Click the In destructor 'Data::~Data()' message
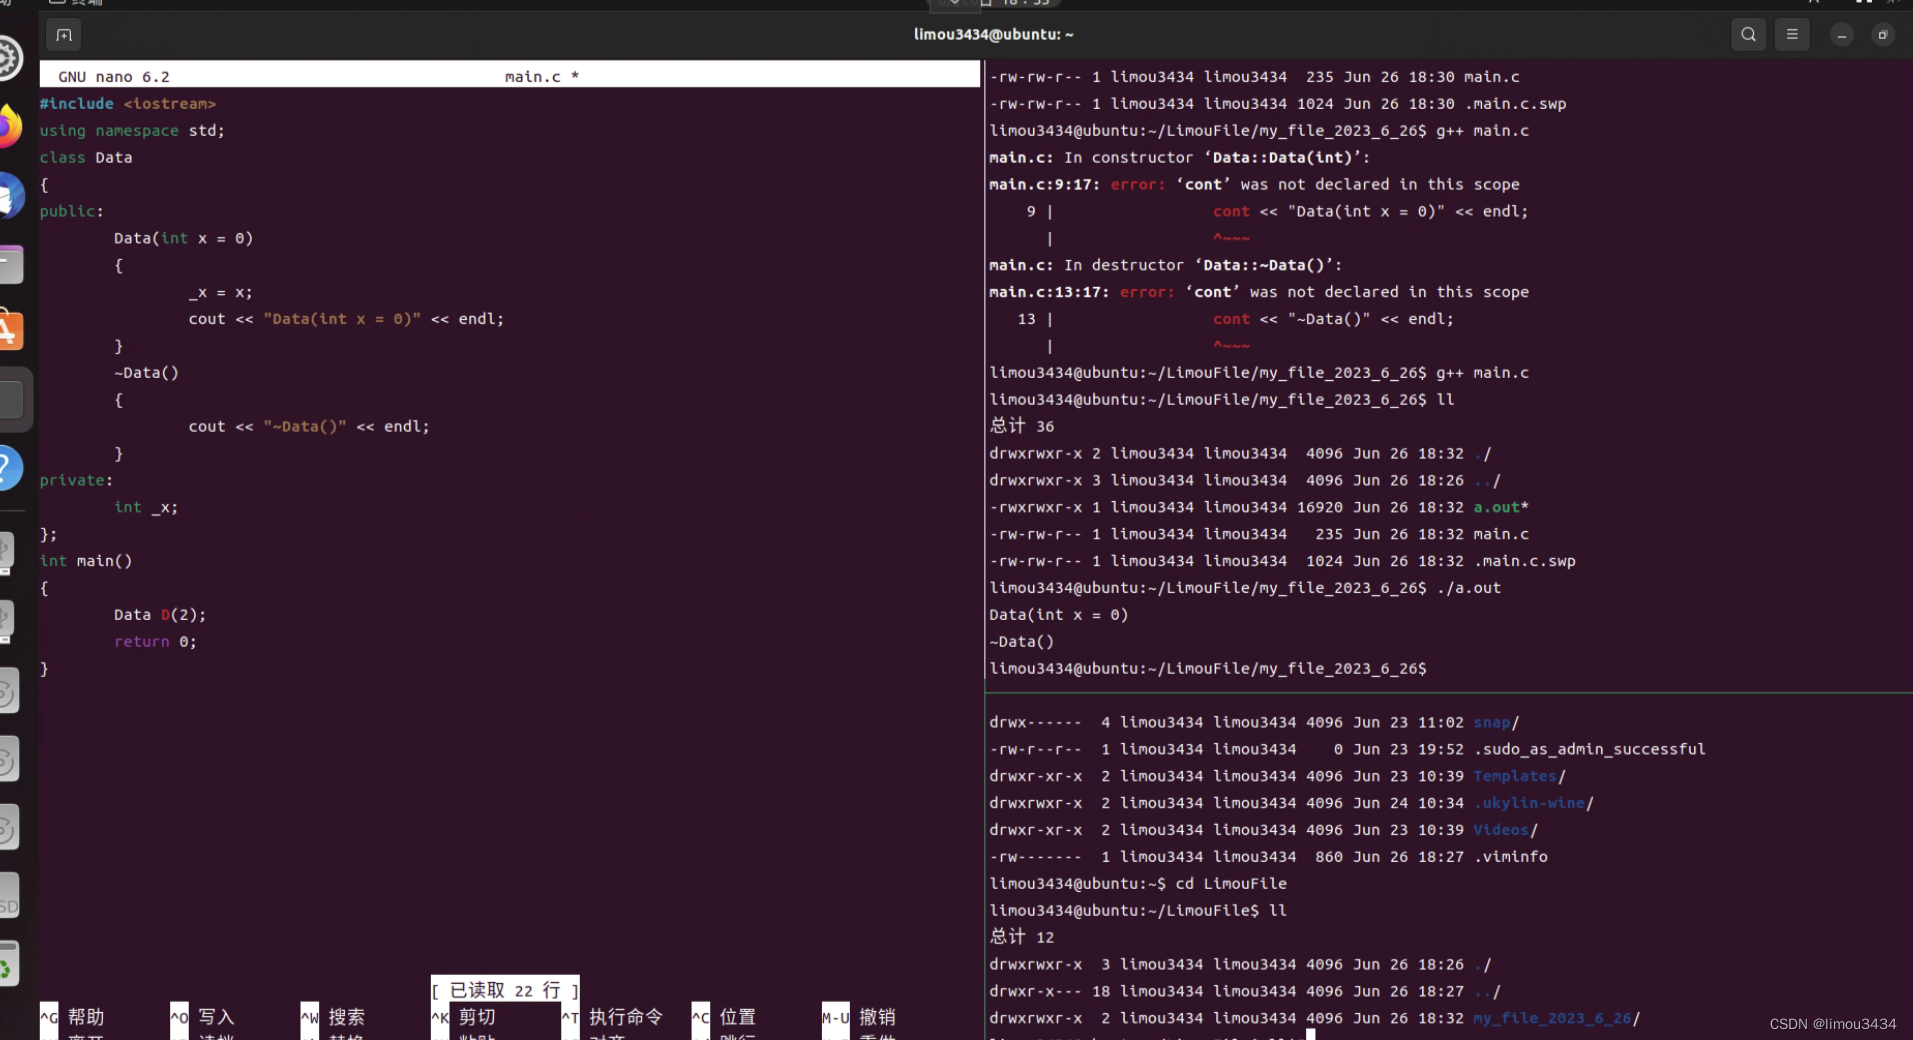 point(1166,266)
